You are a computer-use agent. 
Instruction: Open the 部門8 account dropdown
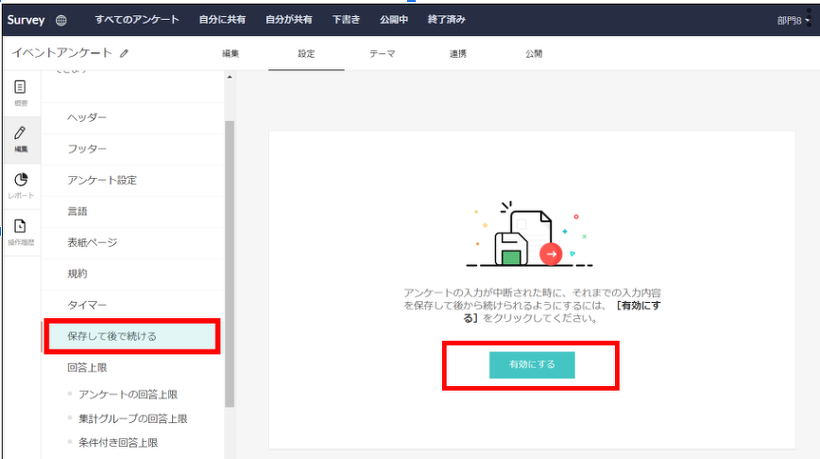pos(794,20)
